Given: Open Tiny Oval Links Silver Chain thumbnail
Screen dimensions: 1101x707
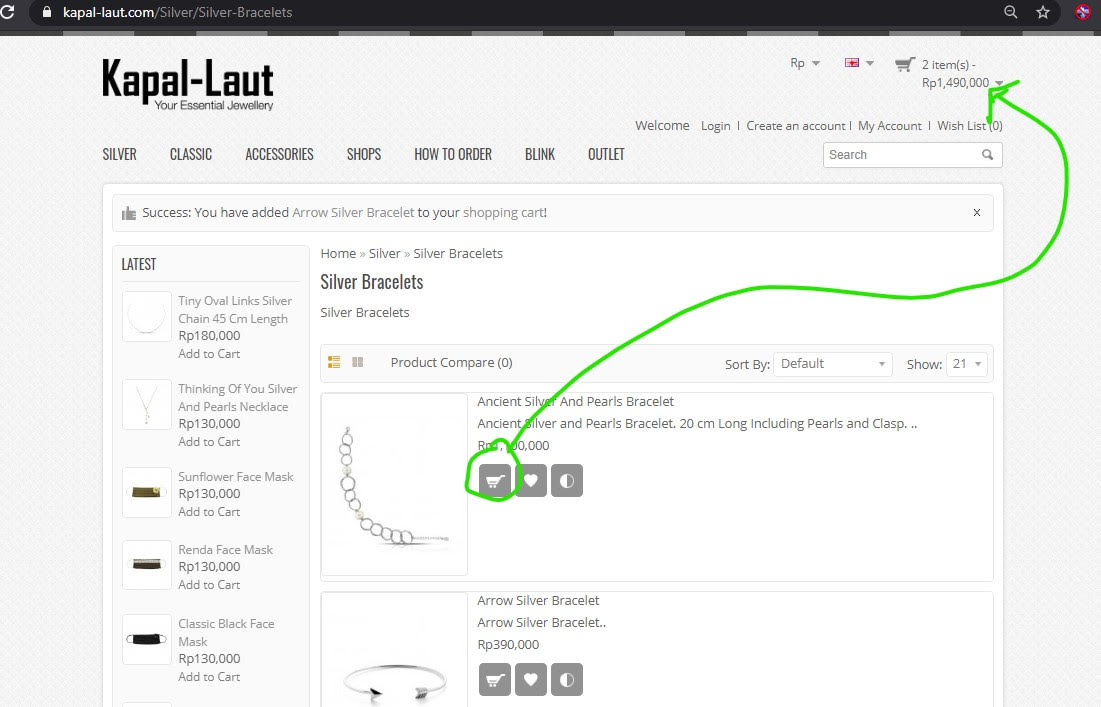Looking at the screenshot, I should point(147,317).
